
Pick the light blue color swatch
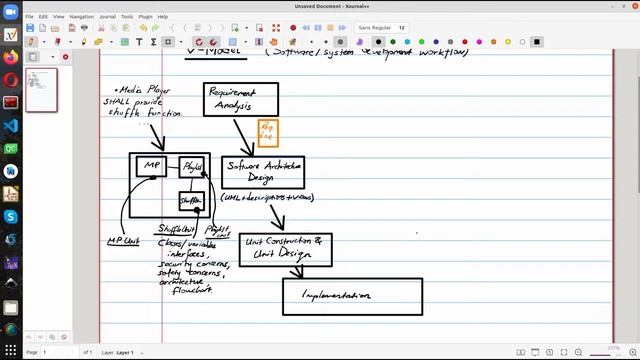[x=407, y=42]
